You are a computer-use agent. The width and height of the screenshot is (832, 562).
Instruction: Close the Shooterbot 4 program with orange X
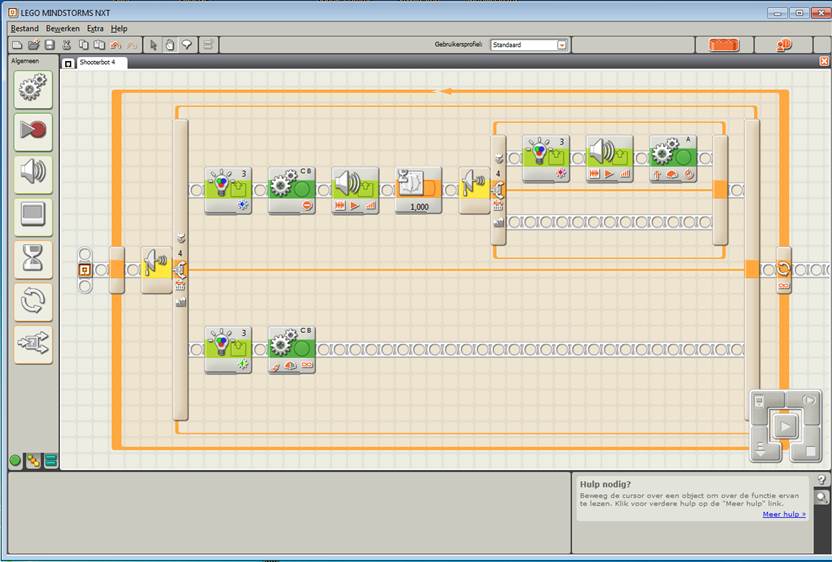point(824,62)
